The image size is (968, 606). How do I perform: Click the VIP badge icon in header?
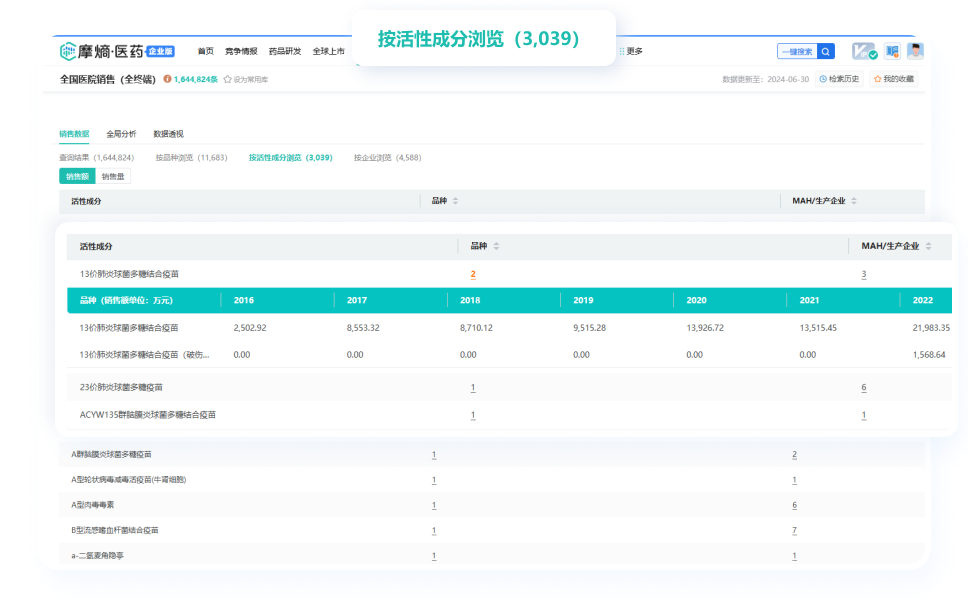(863, 51)
